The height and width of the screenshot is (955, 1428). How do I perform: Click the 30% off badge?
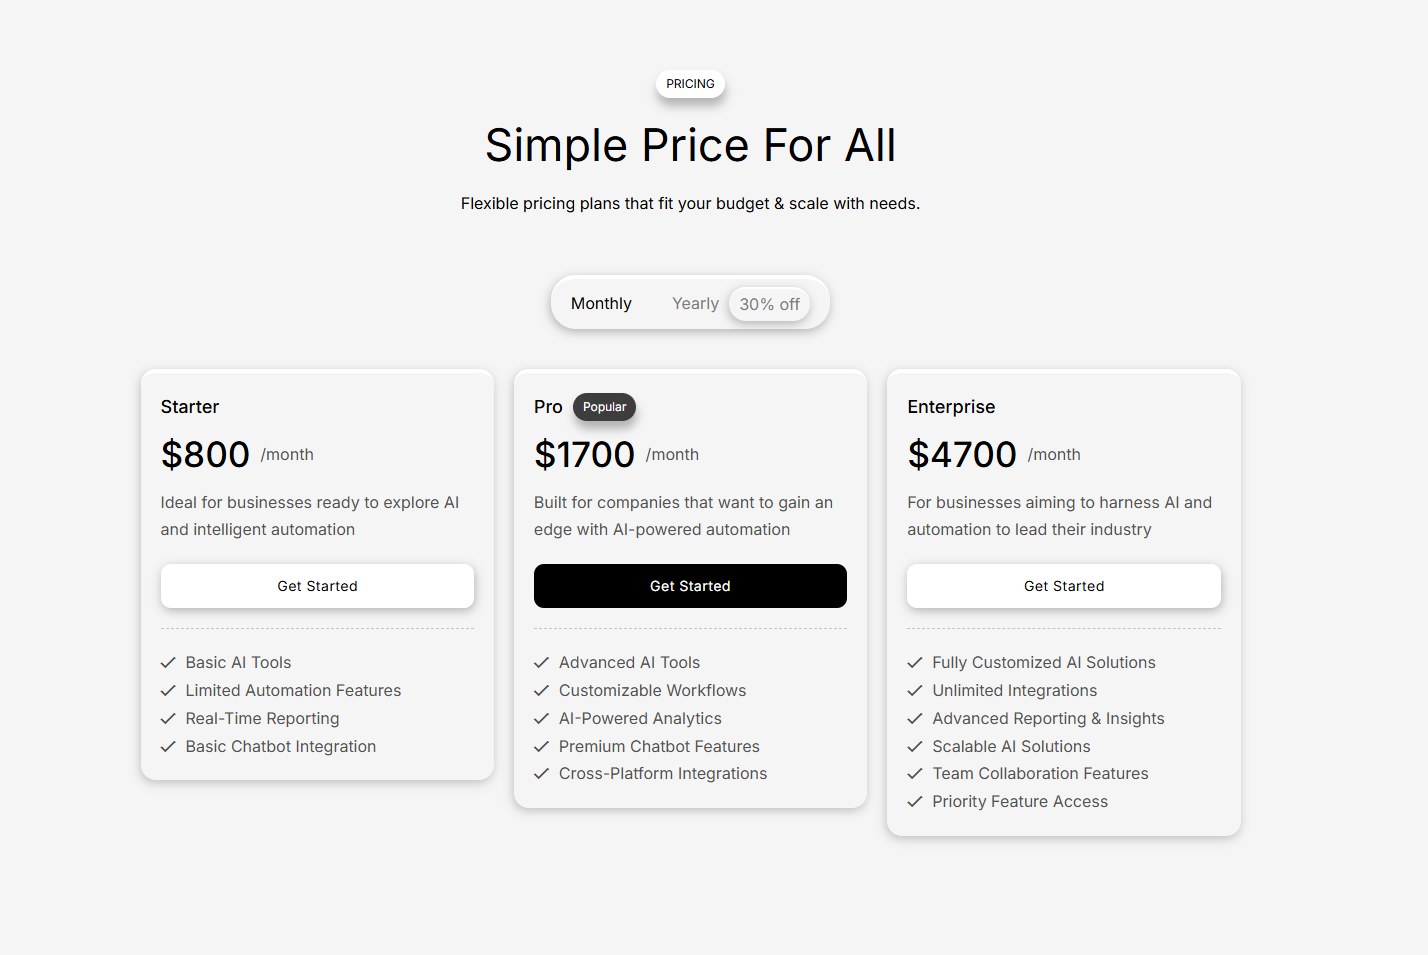point(769,304)
